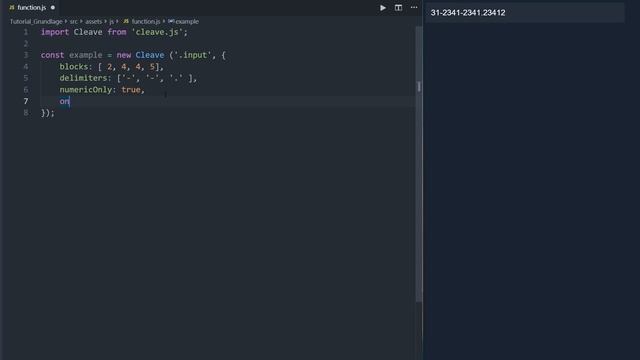Run the code with the play icon

[383, 7]
